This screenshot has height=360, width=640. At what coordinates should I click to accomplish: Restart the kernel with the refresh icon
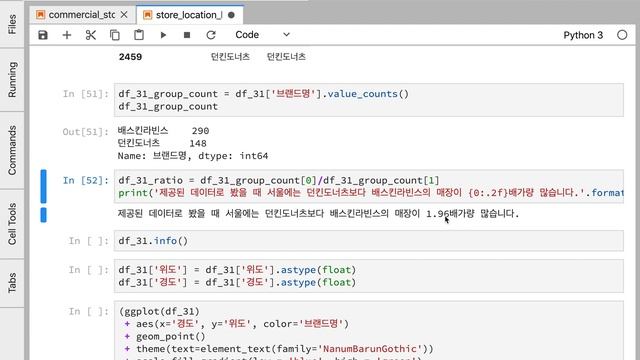click(x=211, y=35)
